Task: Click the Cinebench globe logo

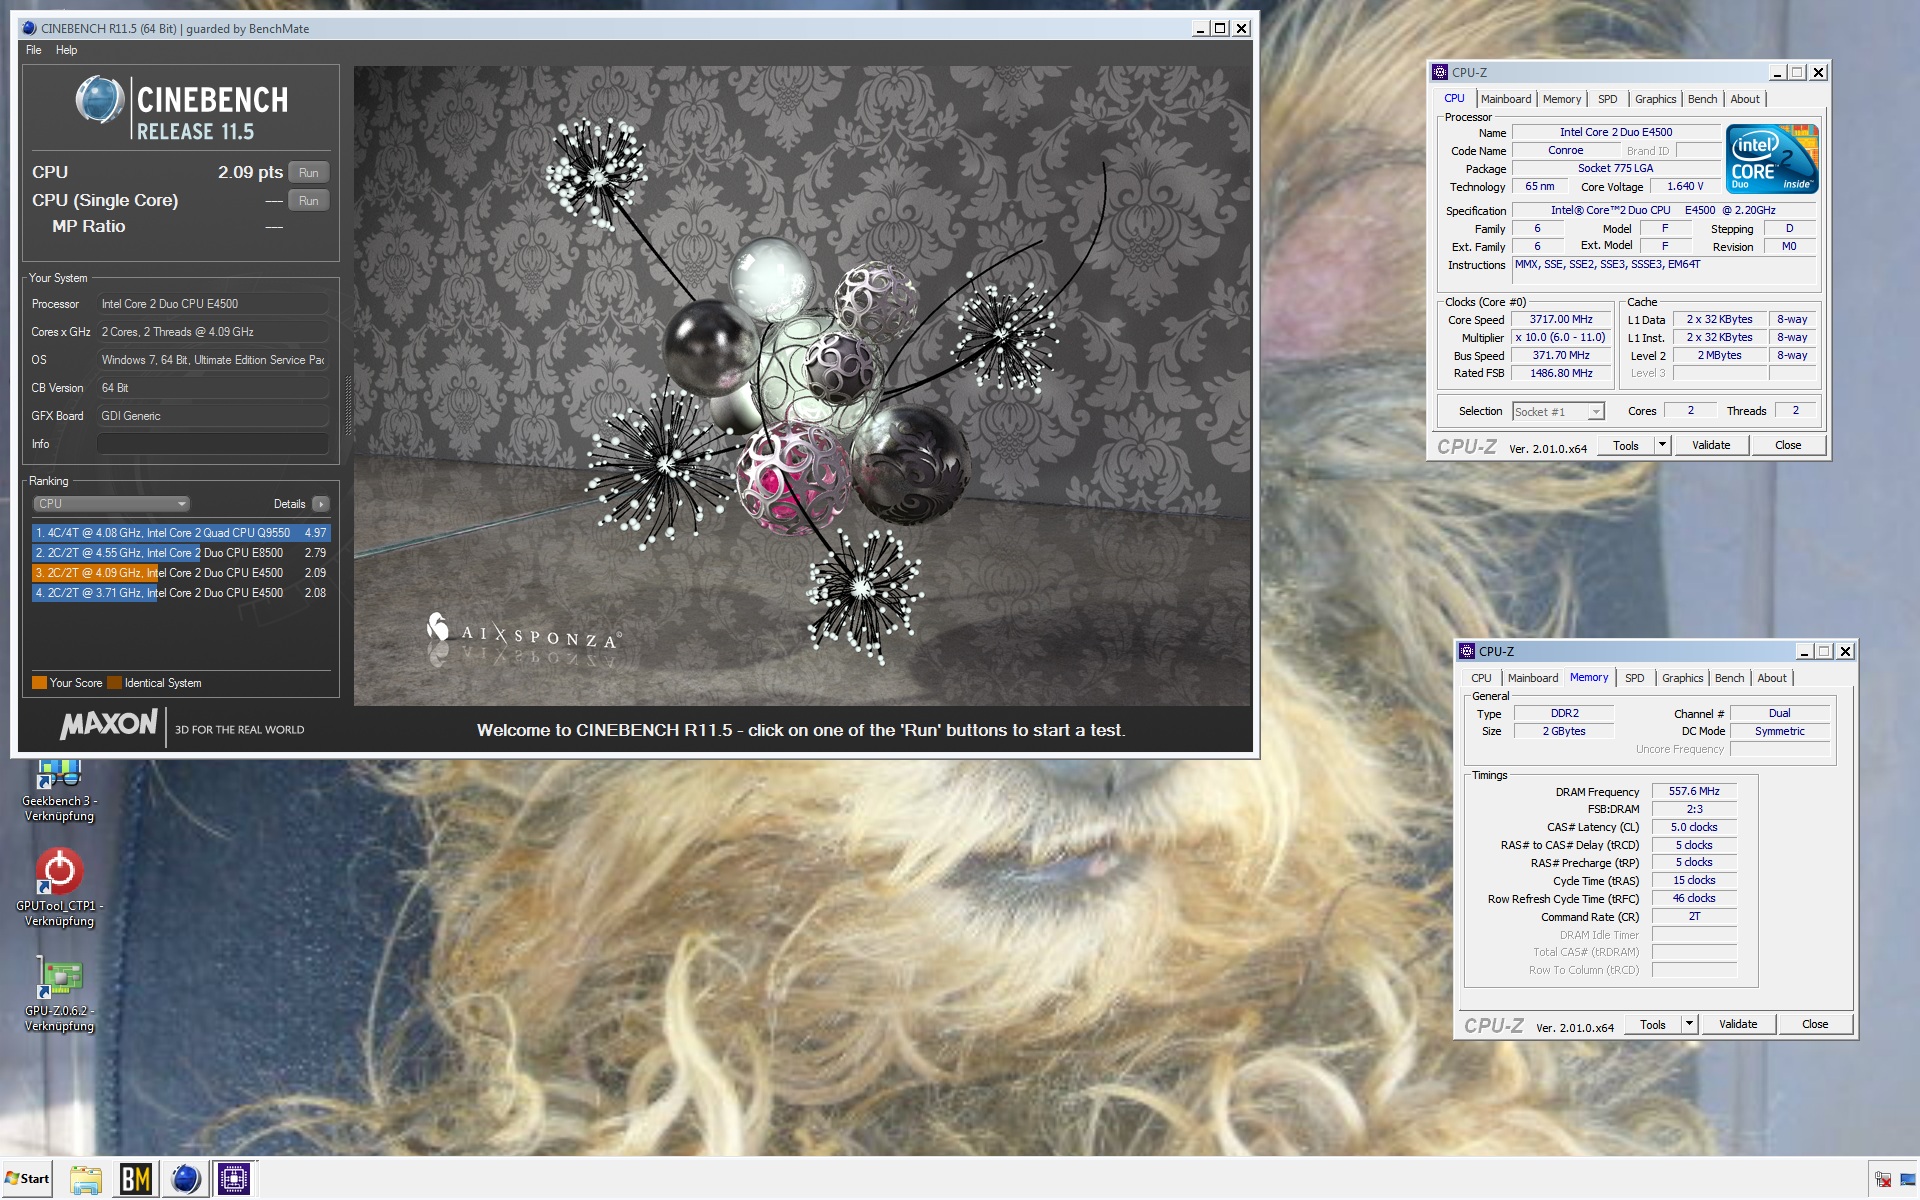Action: [99, 100]
